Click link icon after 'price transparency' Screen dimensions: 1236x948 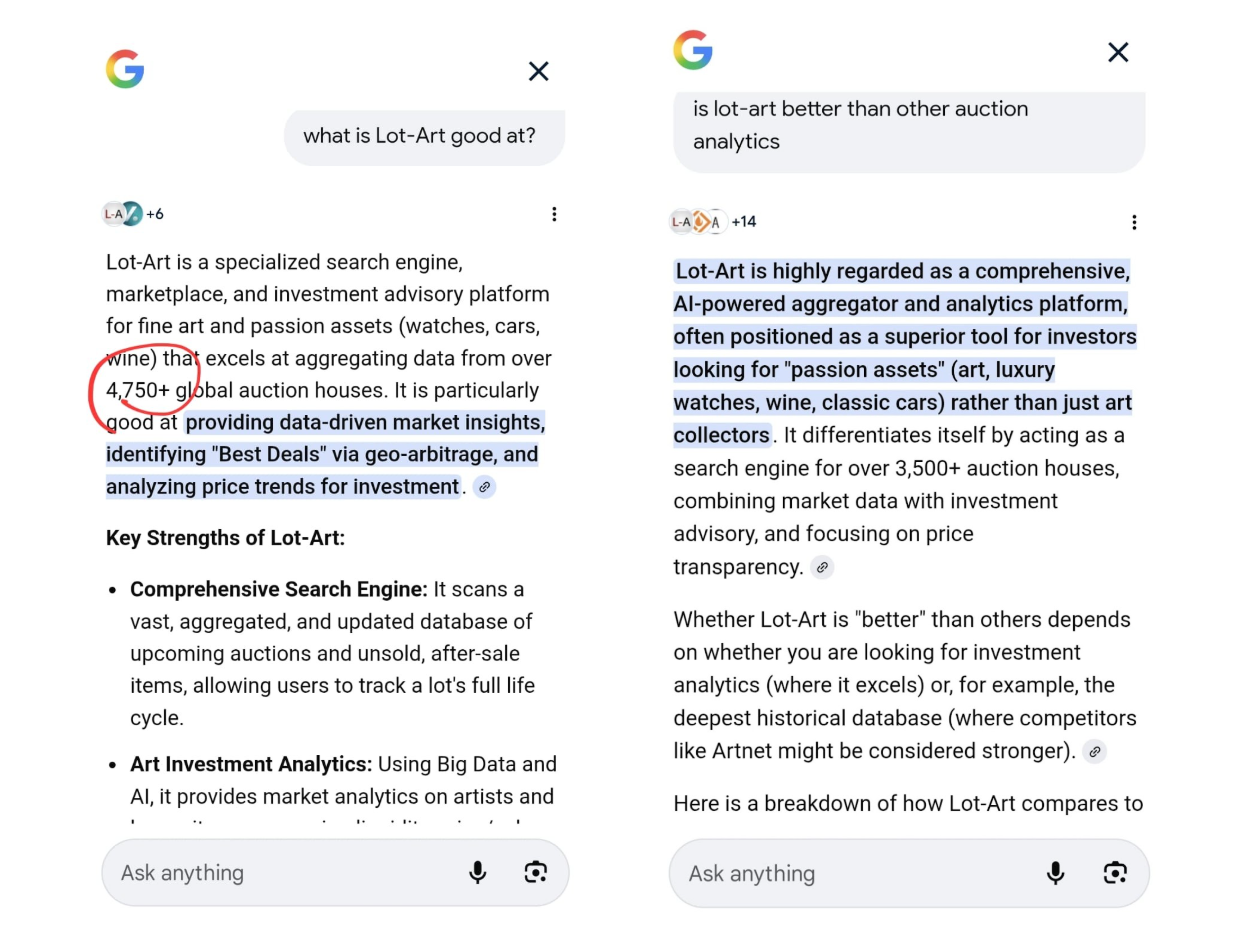[822, 567]
